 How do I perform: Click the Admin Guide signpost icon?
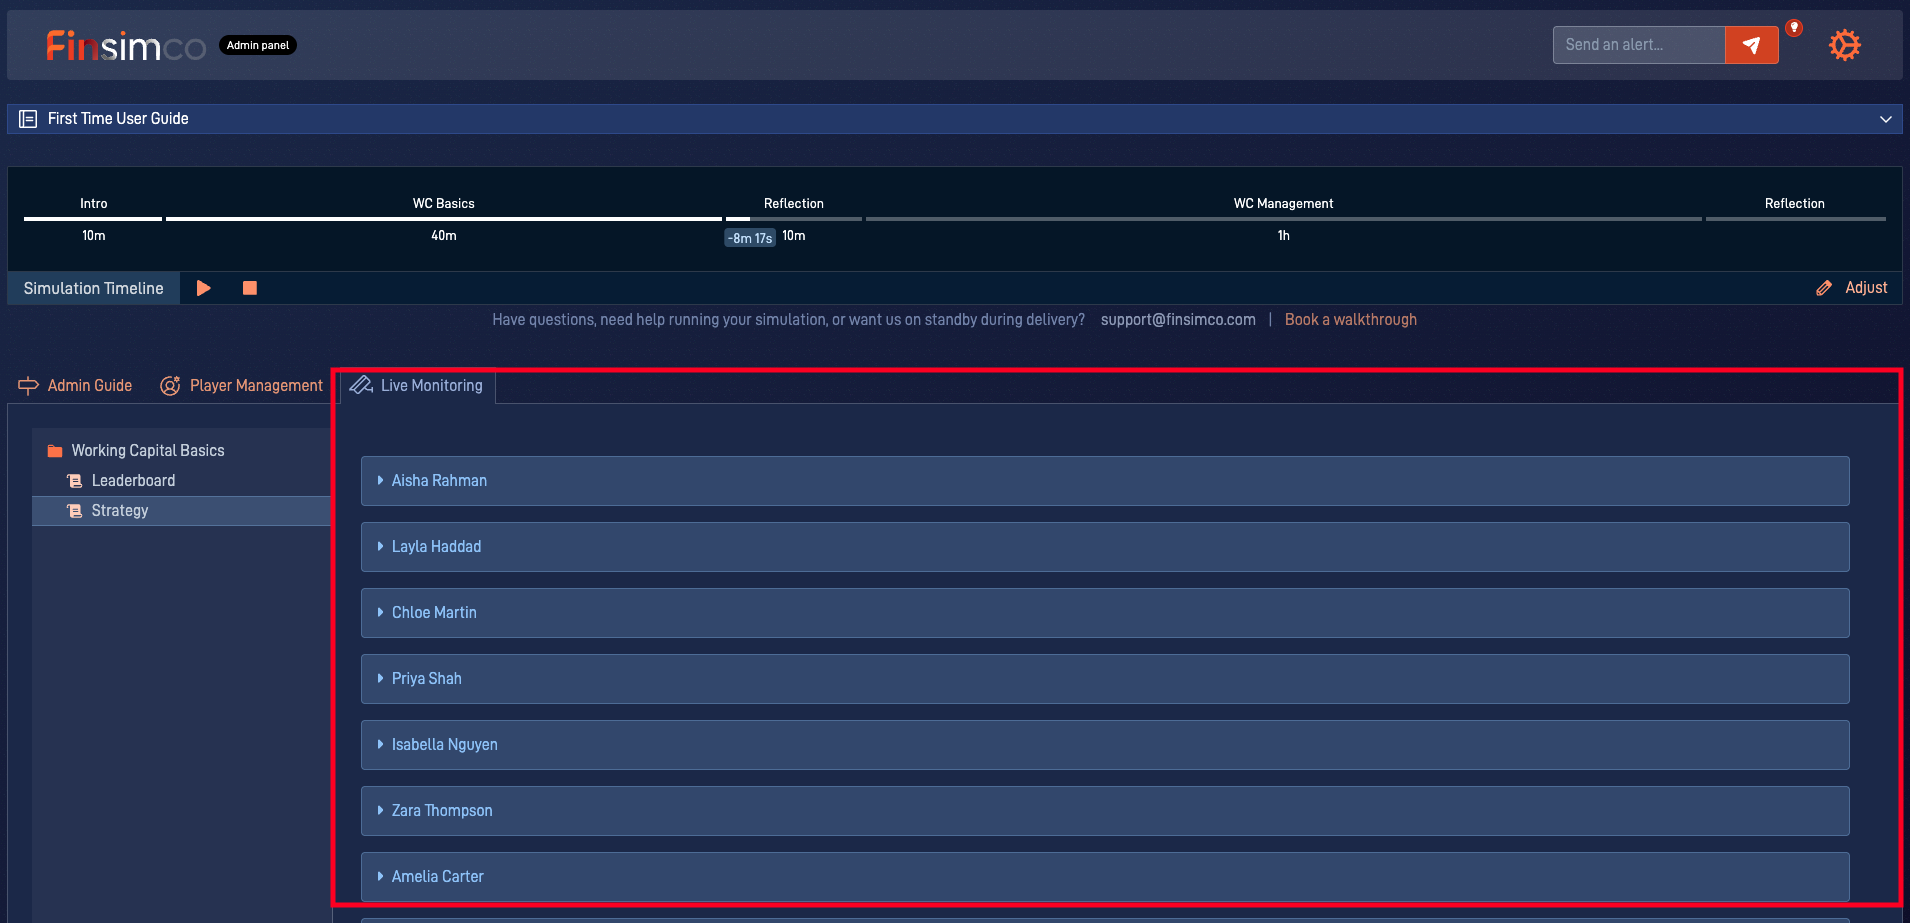(28, 386)
